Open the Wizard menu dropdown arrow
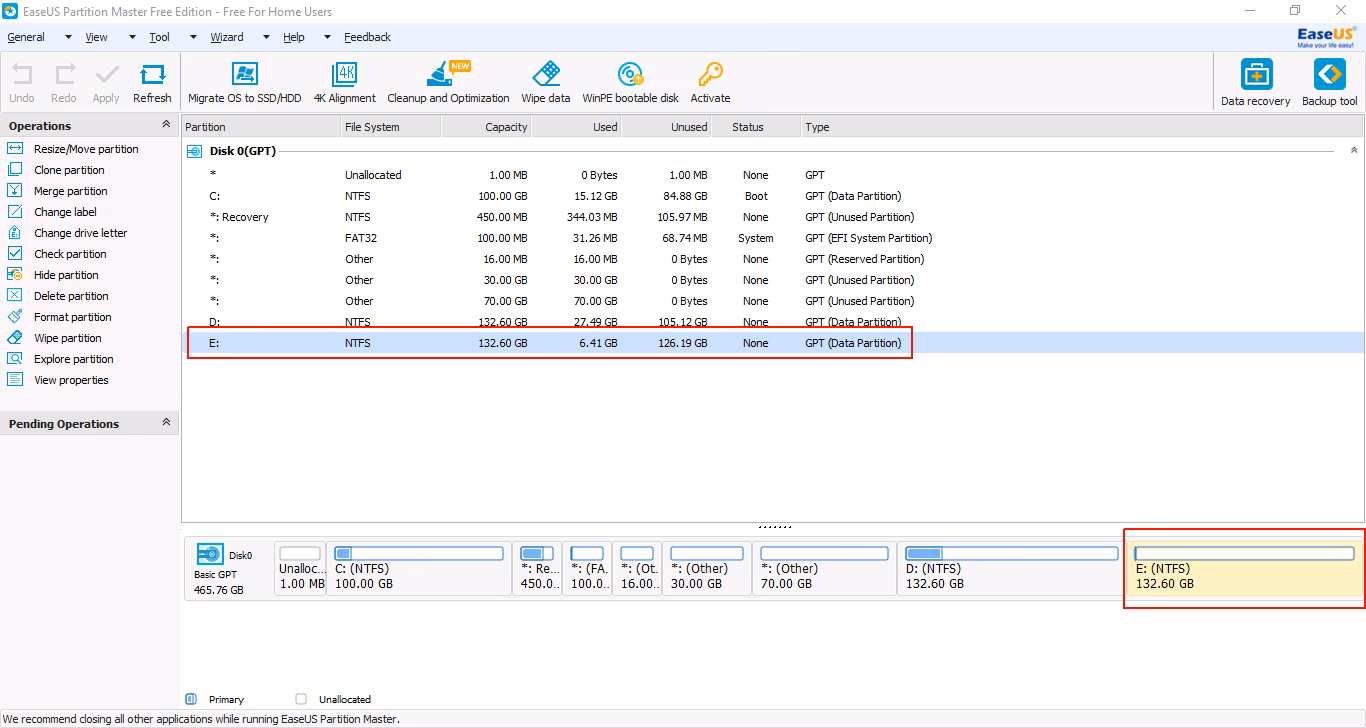The width and height of the screenshot is (1366, 728). click(x=266, y=37)
